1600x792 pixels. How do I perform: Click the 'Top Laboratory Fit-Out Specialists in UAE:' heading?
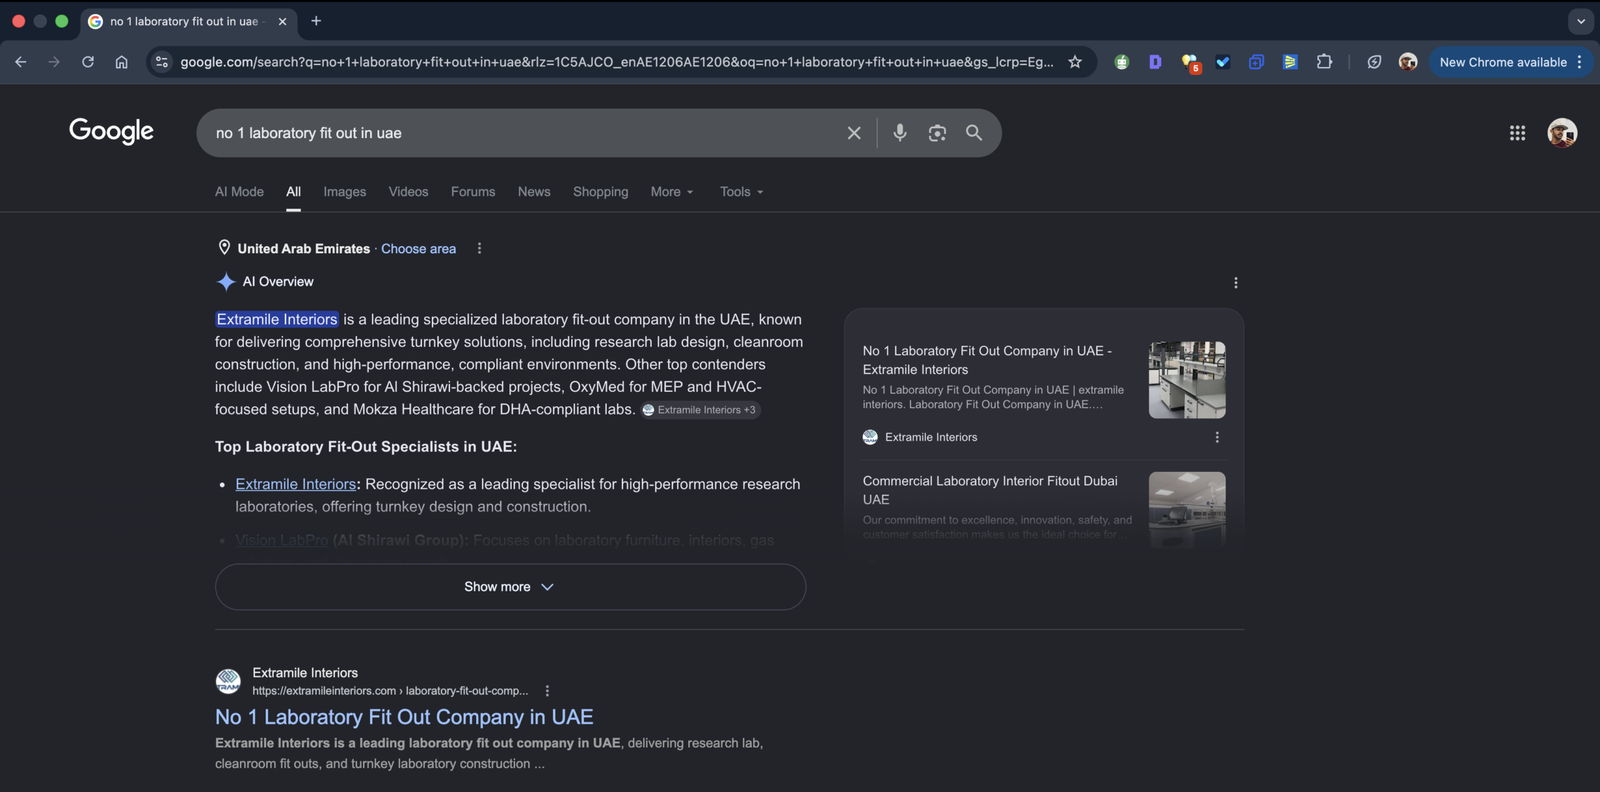click(x=366, y=447)
